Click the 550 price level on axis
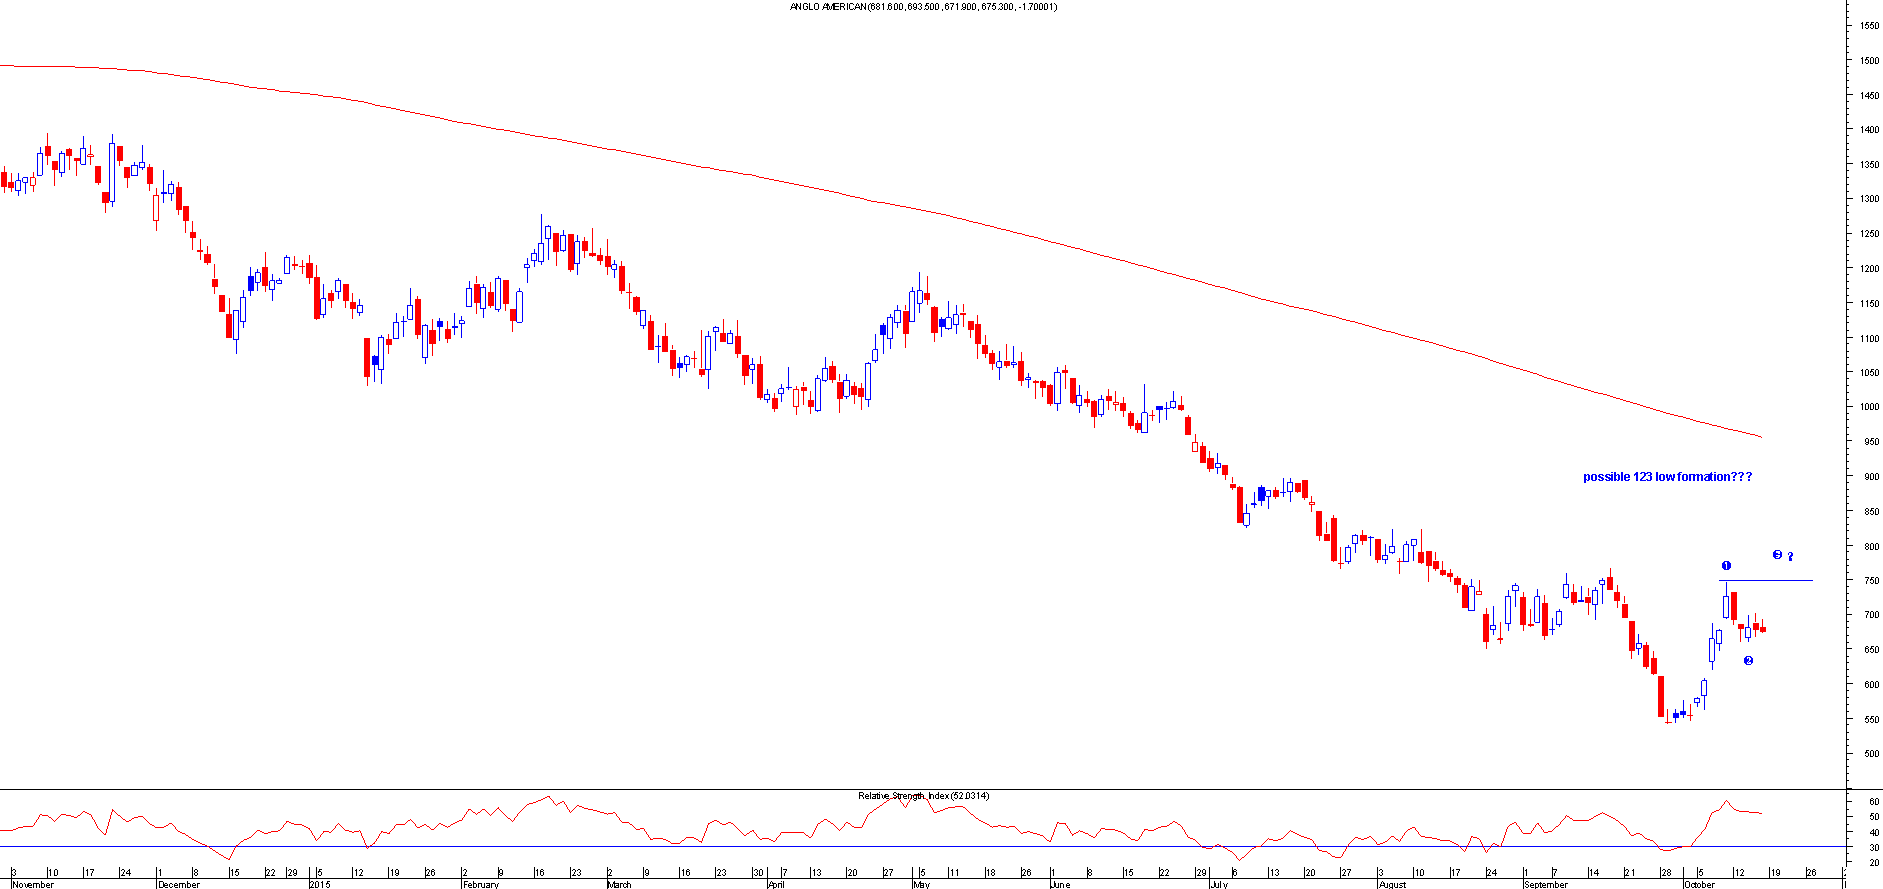Viewport: 1883px width, 889px height. tap(1868, 720)
